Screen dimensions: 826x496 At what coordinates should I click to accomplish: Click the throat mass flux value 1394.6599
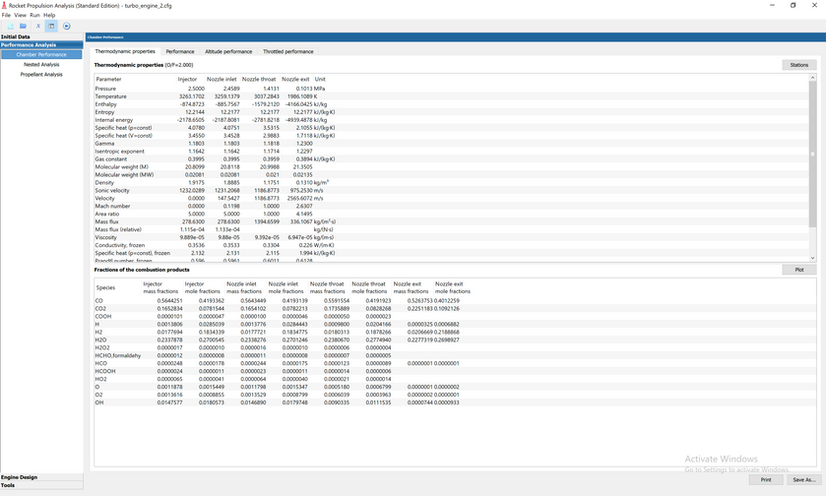click(266, 222)
